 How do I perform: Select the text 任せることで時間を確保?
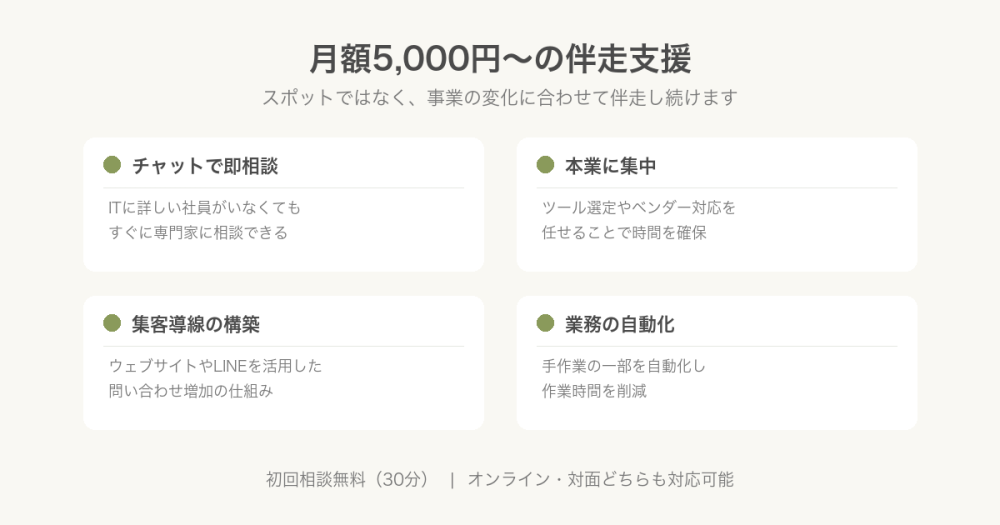pyautogui.click(x=624, y=233)
